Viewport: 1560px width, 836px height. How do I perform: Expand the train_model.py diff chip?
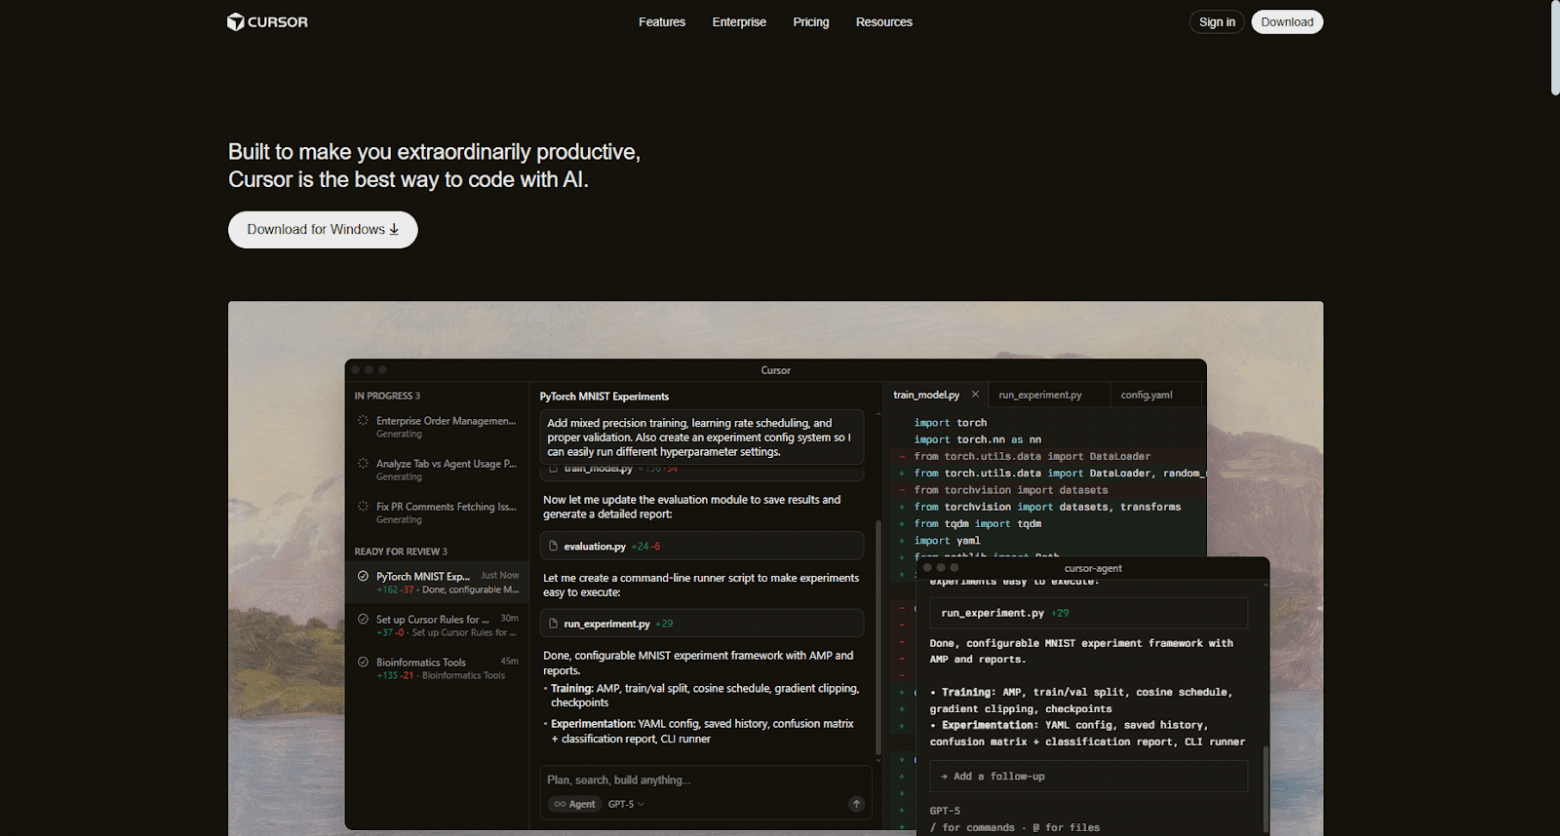(x=700, y=468)
